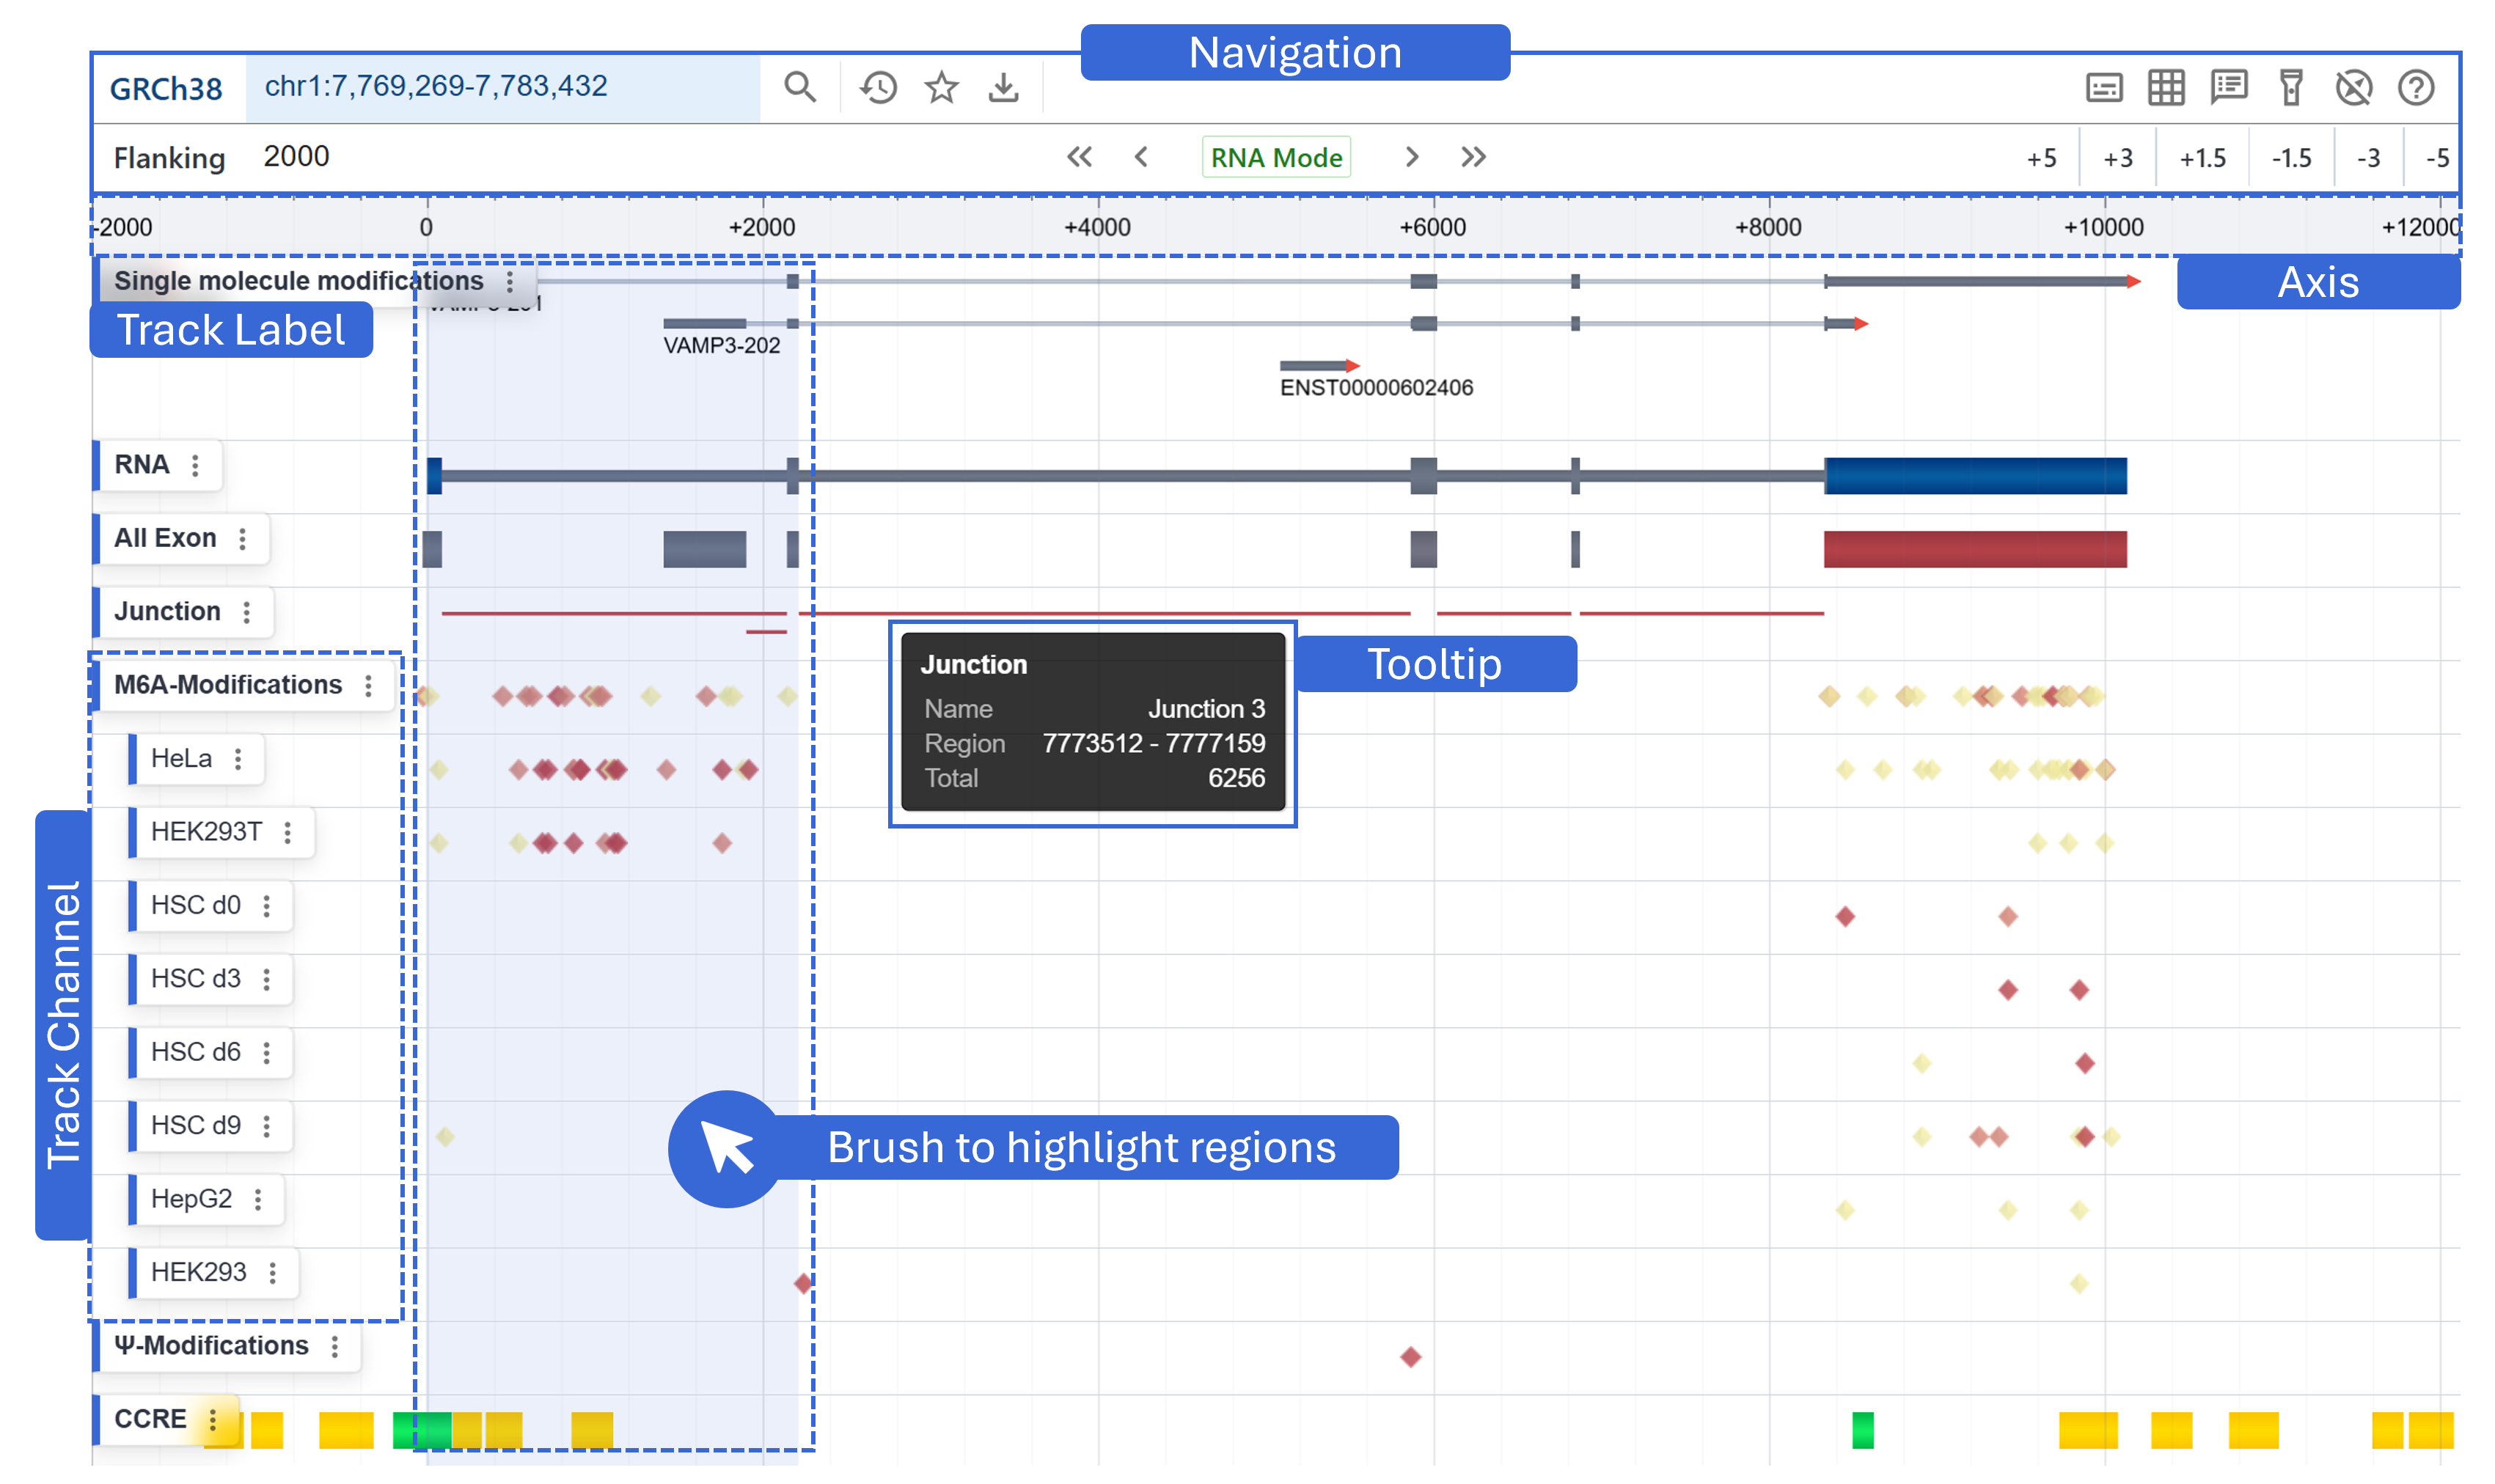2495x1484 pixels.
Task: Open the location history icon
Action: pyautogui.click(x=878, y=88)
